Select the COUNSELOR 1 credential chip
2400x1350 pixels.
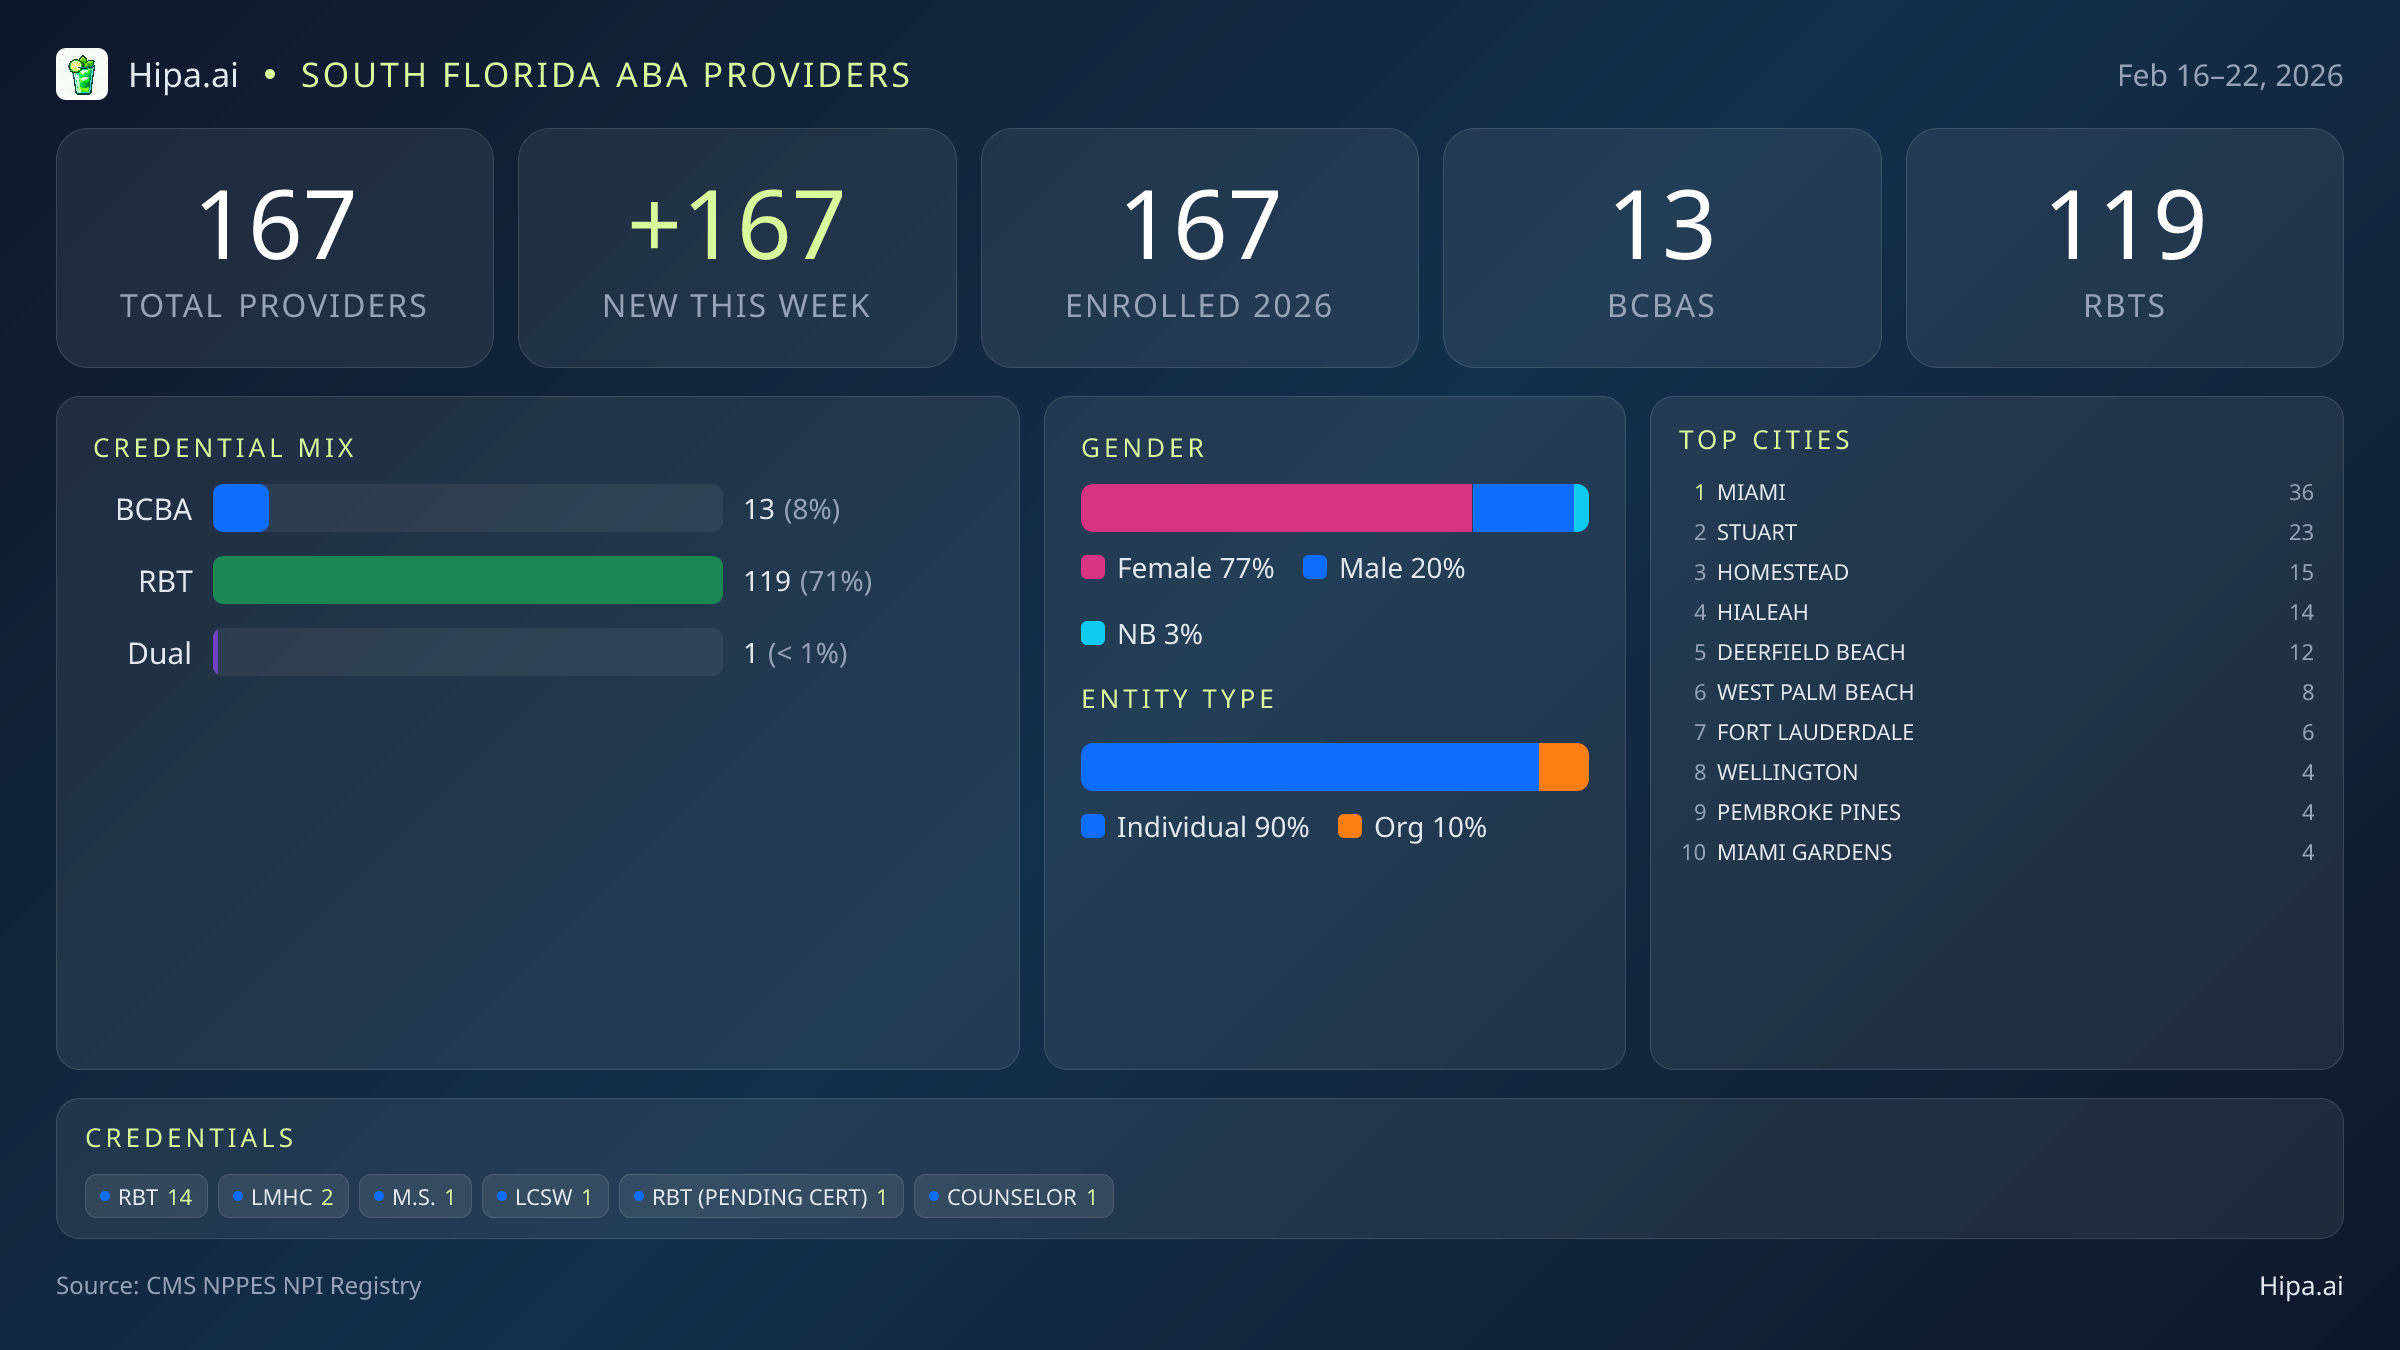[x=1013, y=1195]
